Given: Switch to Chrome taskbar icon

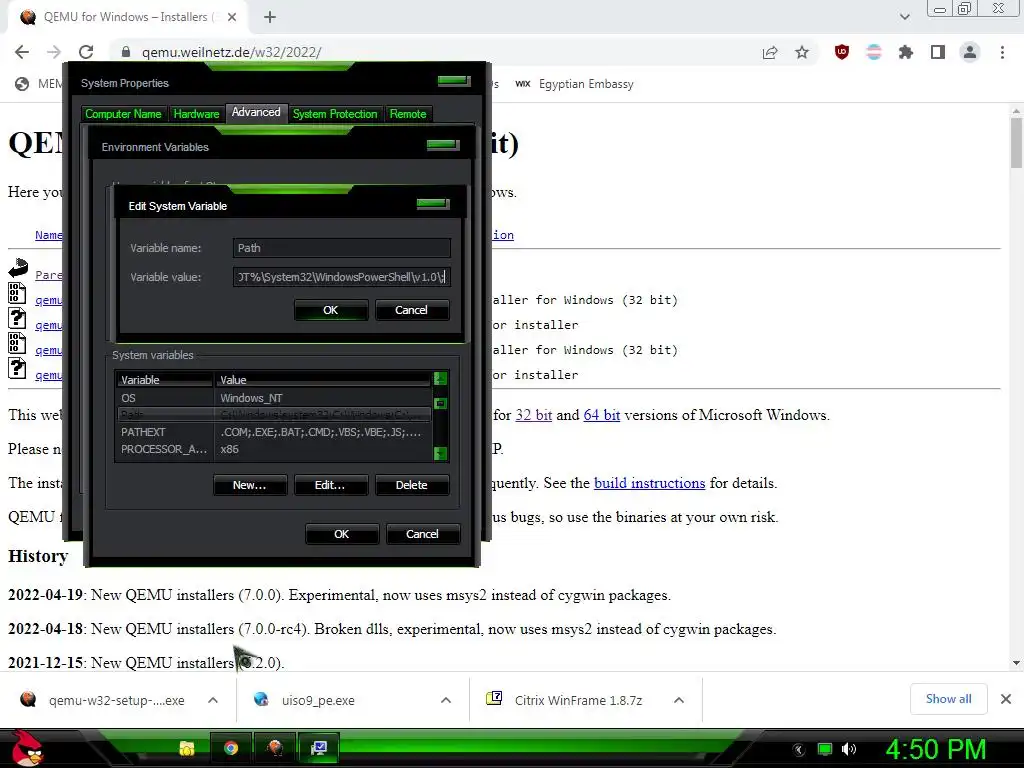Looking at the screenshot, I should click(x=231, y=748).
